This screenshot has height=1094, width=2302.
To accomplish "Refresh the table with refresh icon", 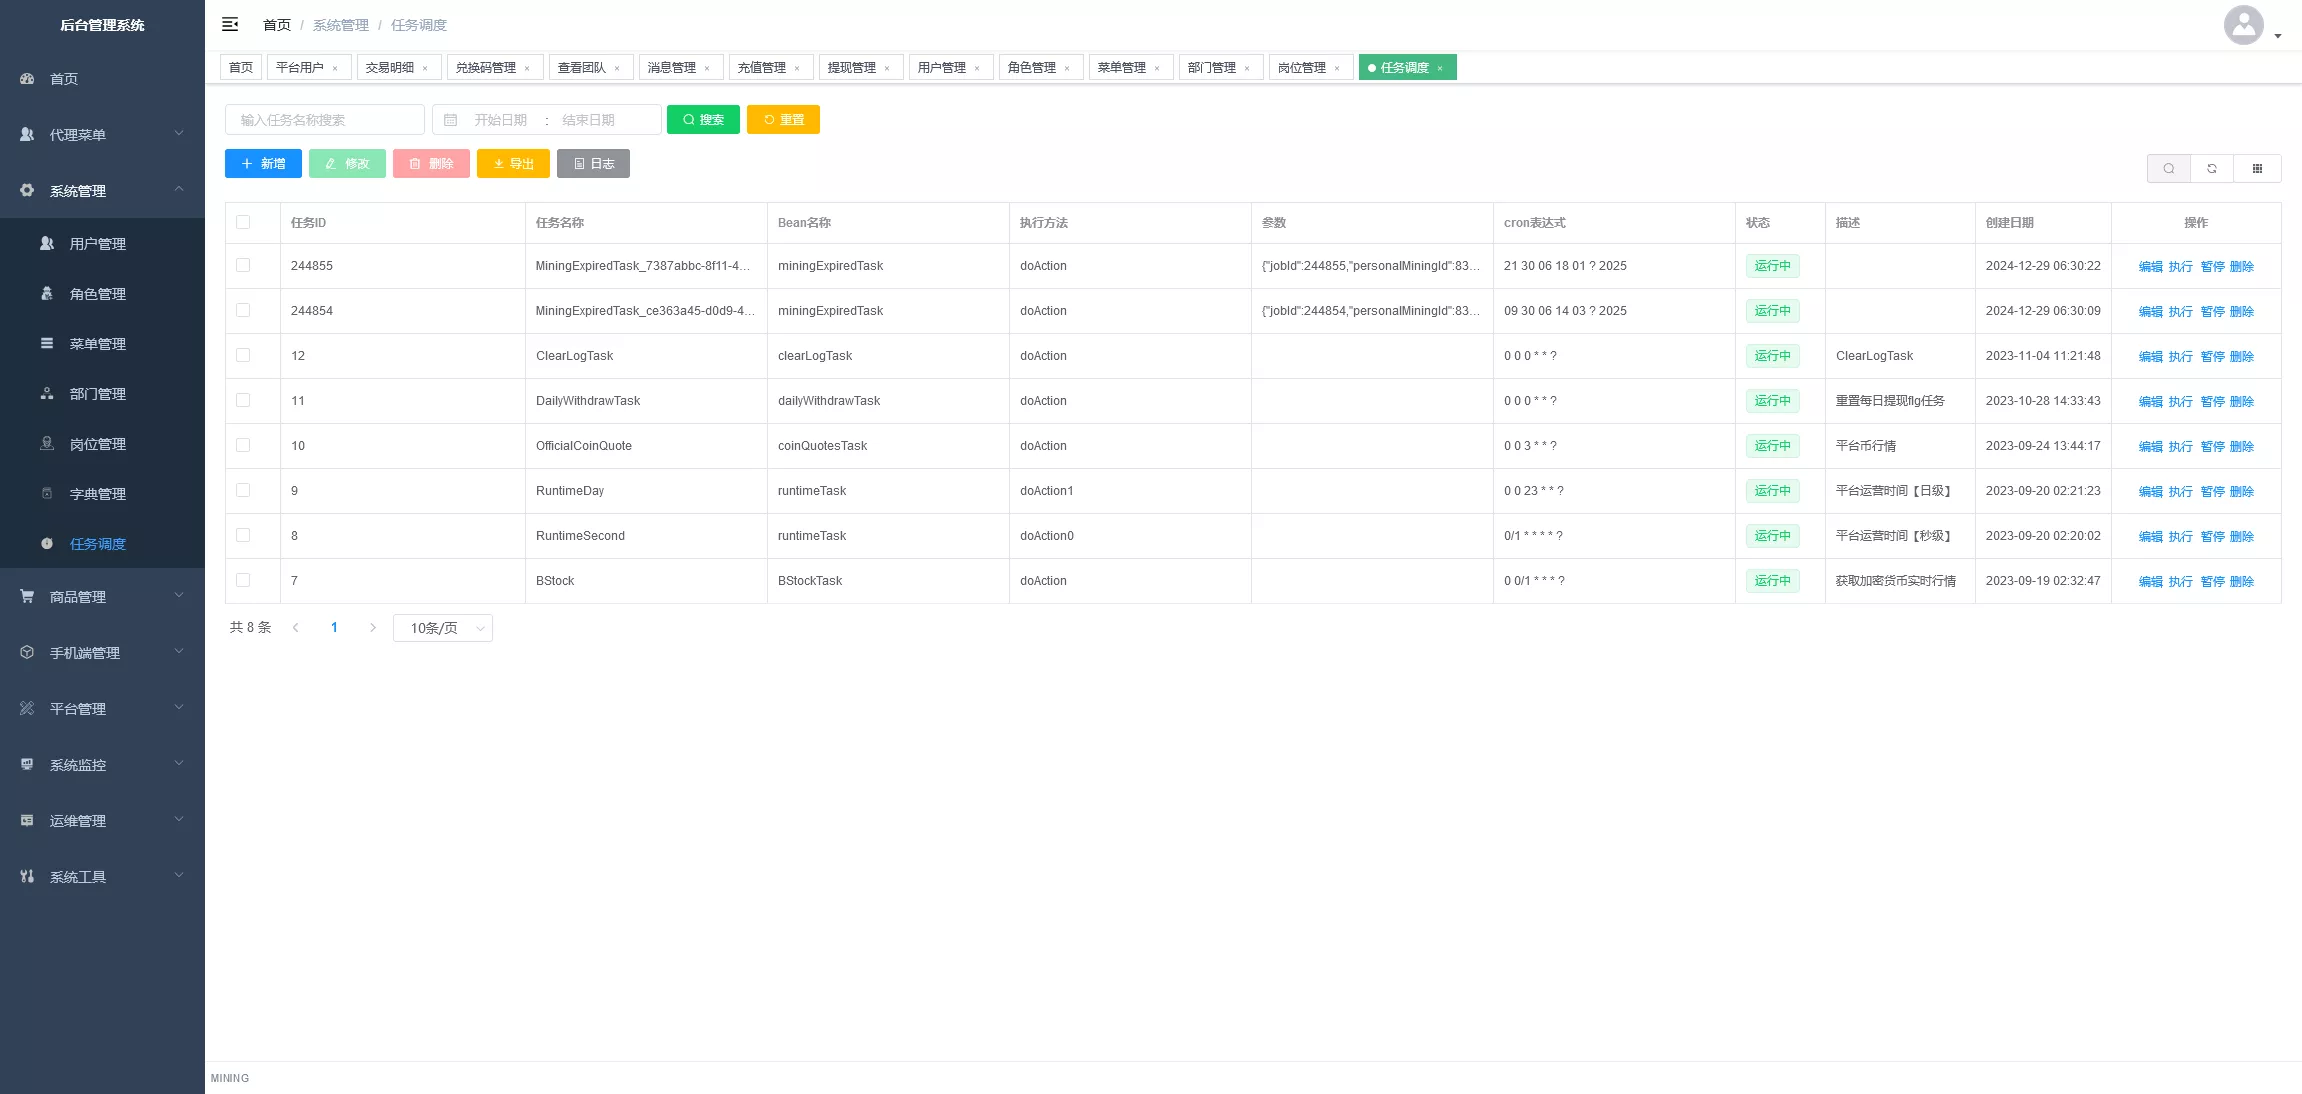I will tap(2212, 168).
